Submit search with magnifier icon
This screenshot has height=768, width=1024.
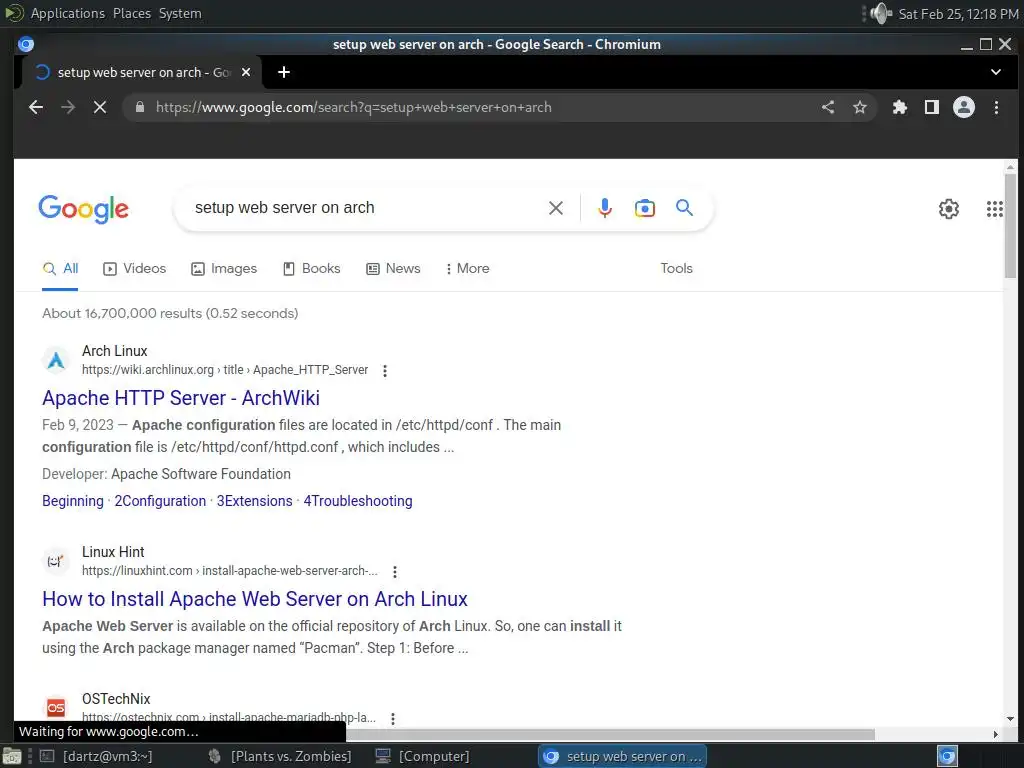(684, 208)
